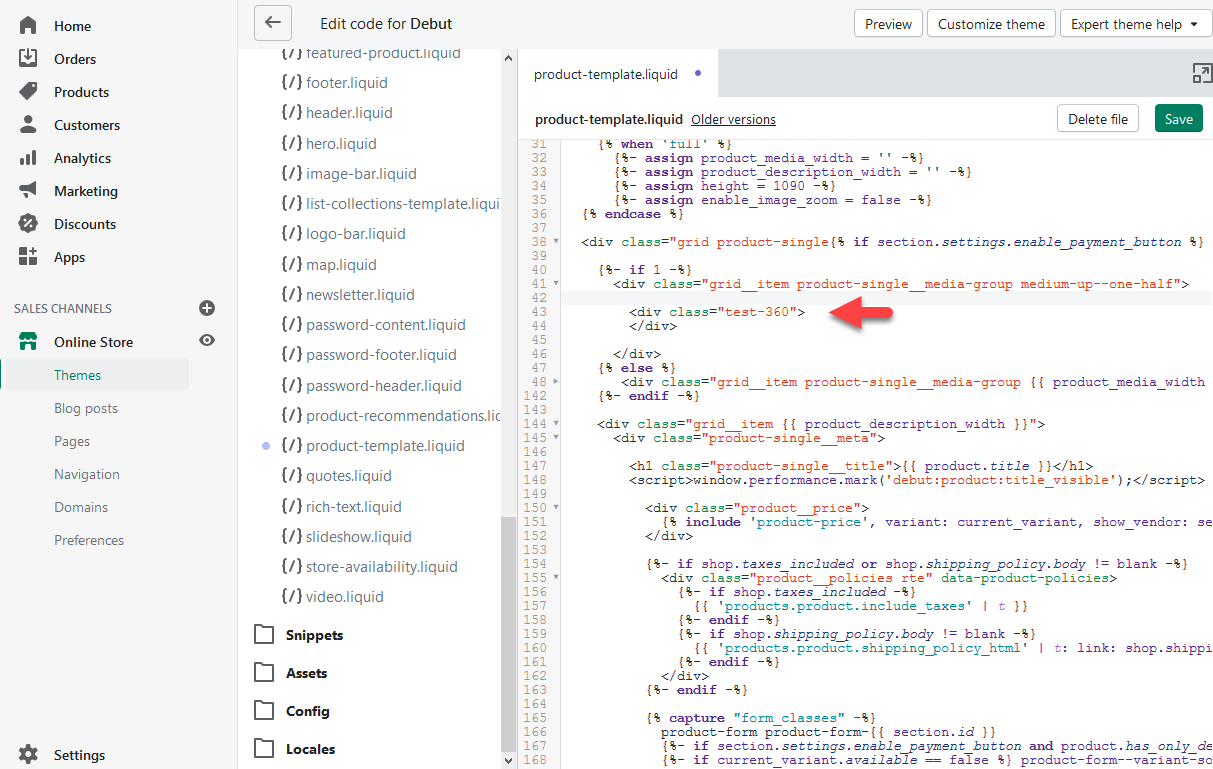Expand the Assets folder
The image size is (1213, 769).
coord(290,673)
